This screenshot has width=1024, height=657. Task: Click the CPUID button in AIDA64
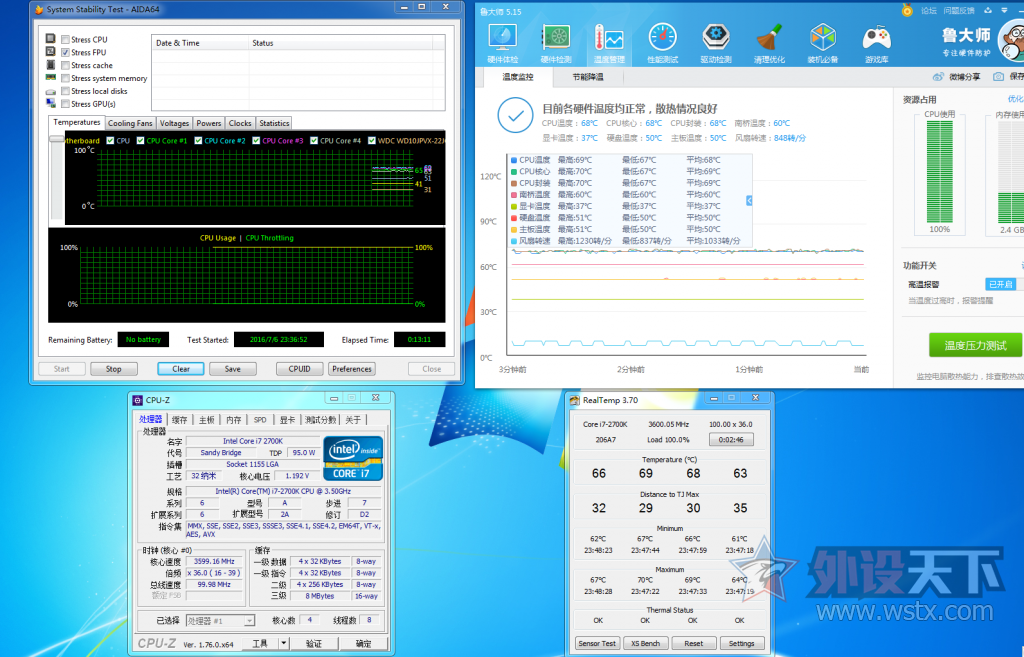click(x=299, y=369)
